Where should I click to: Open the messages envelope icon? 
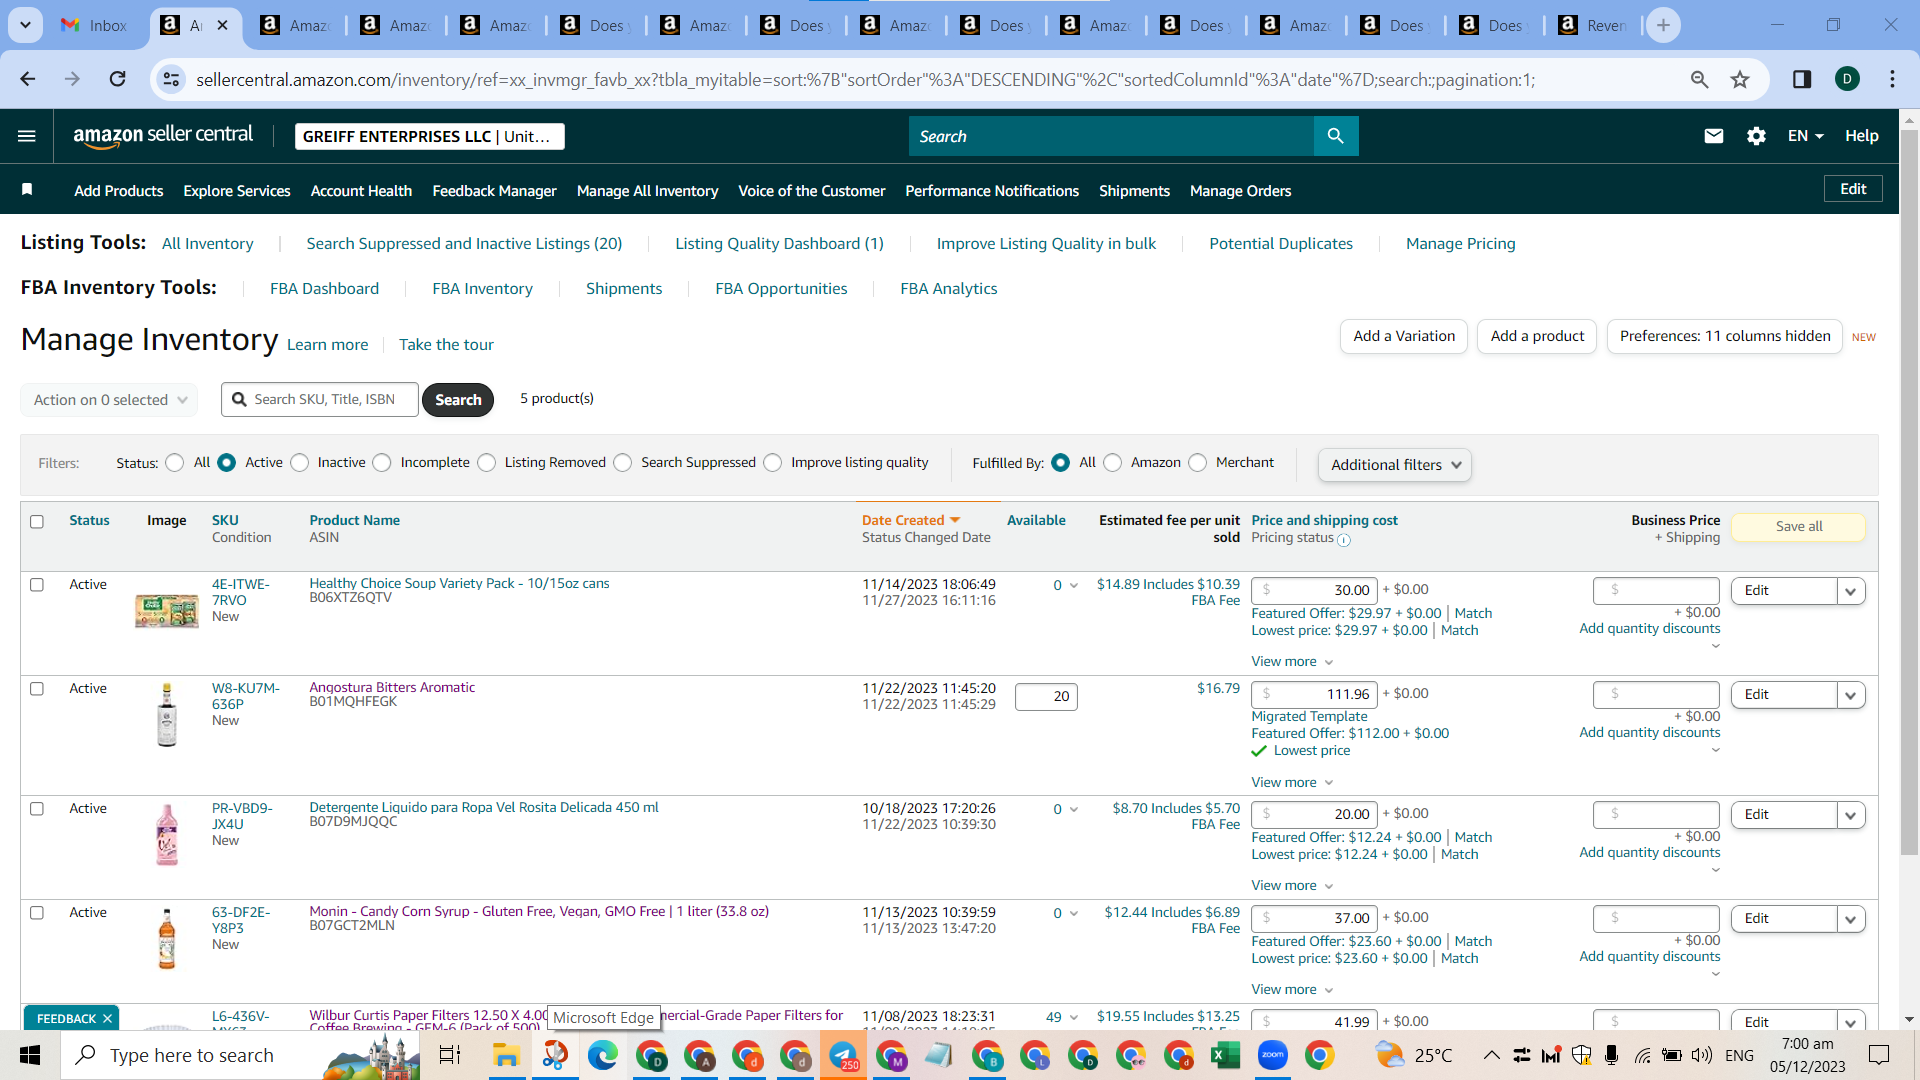click(x=1713, y=136)
